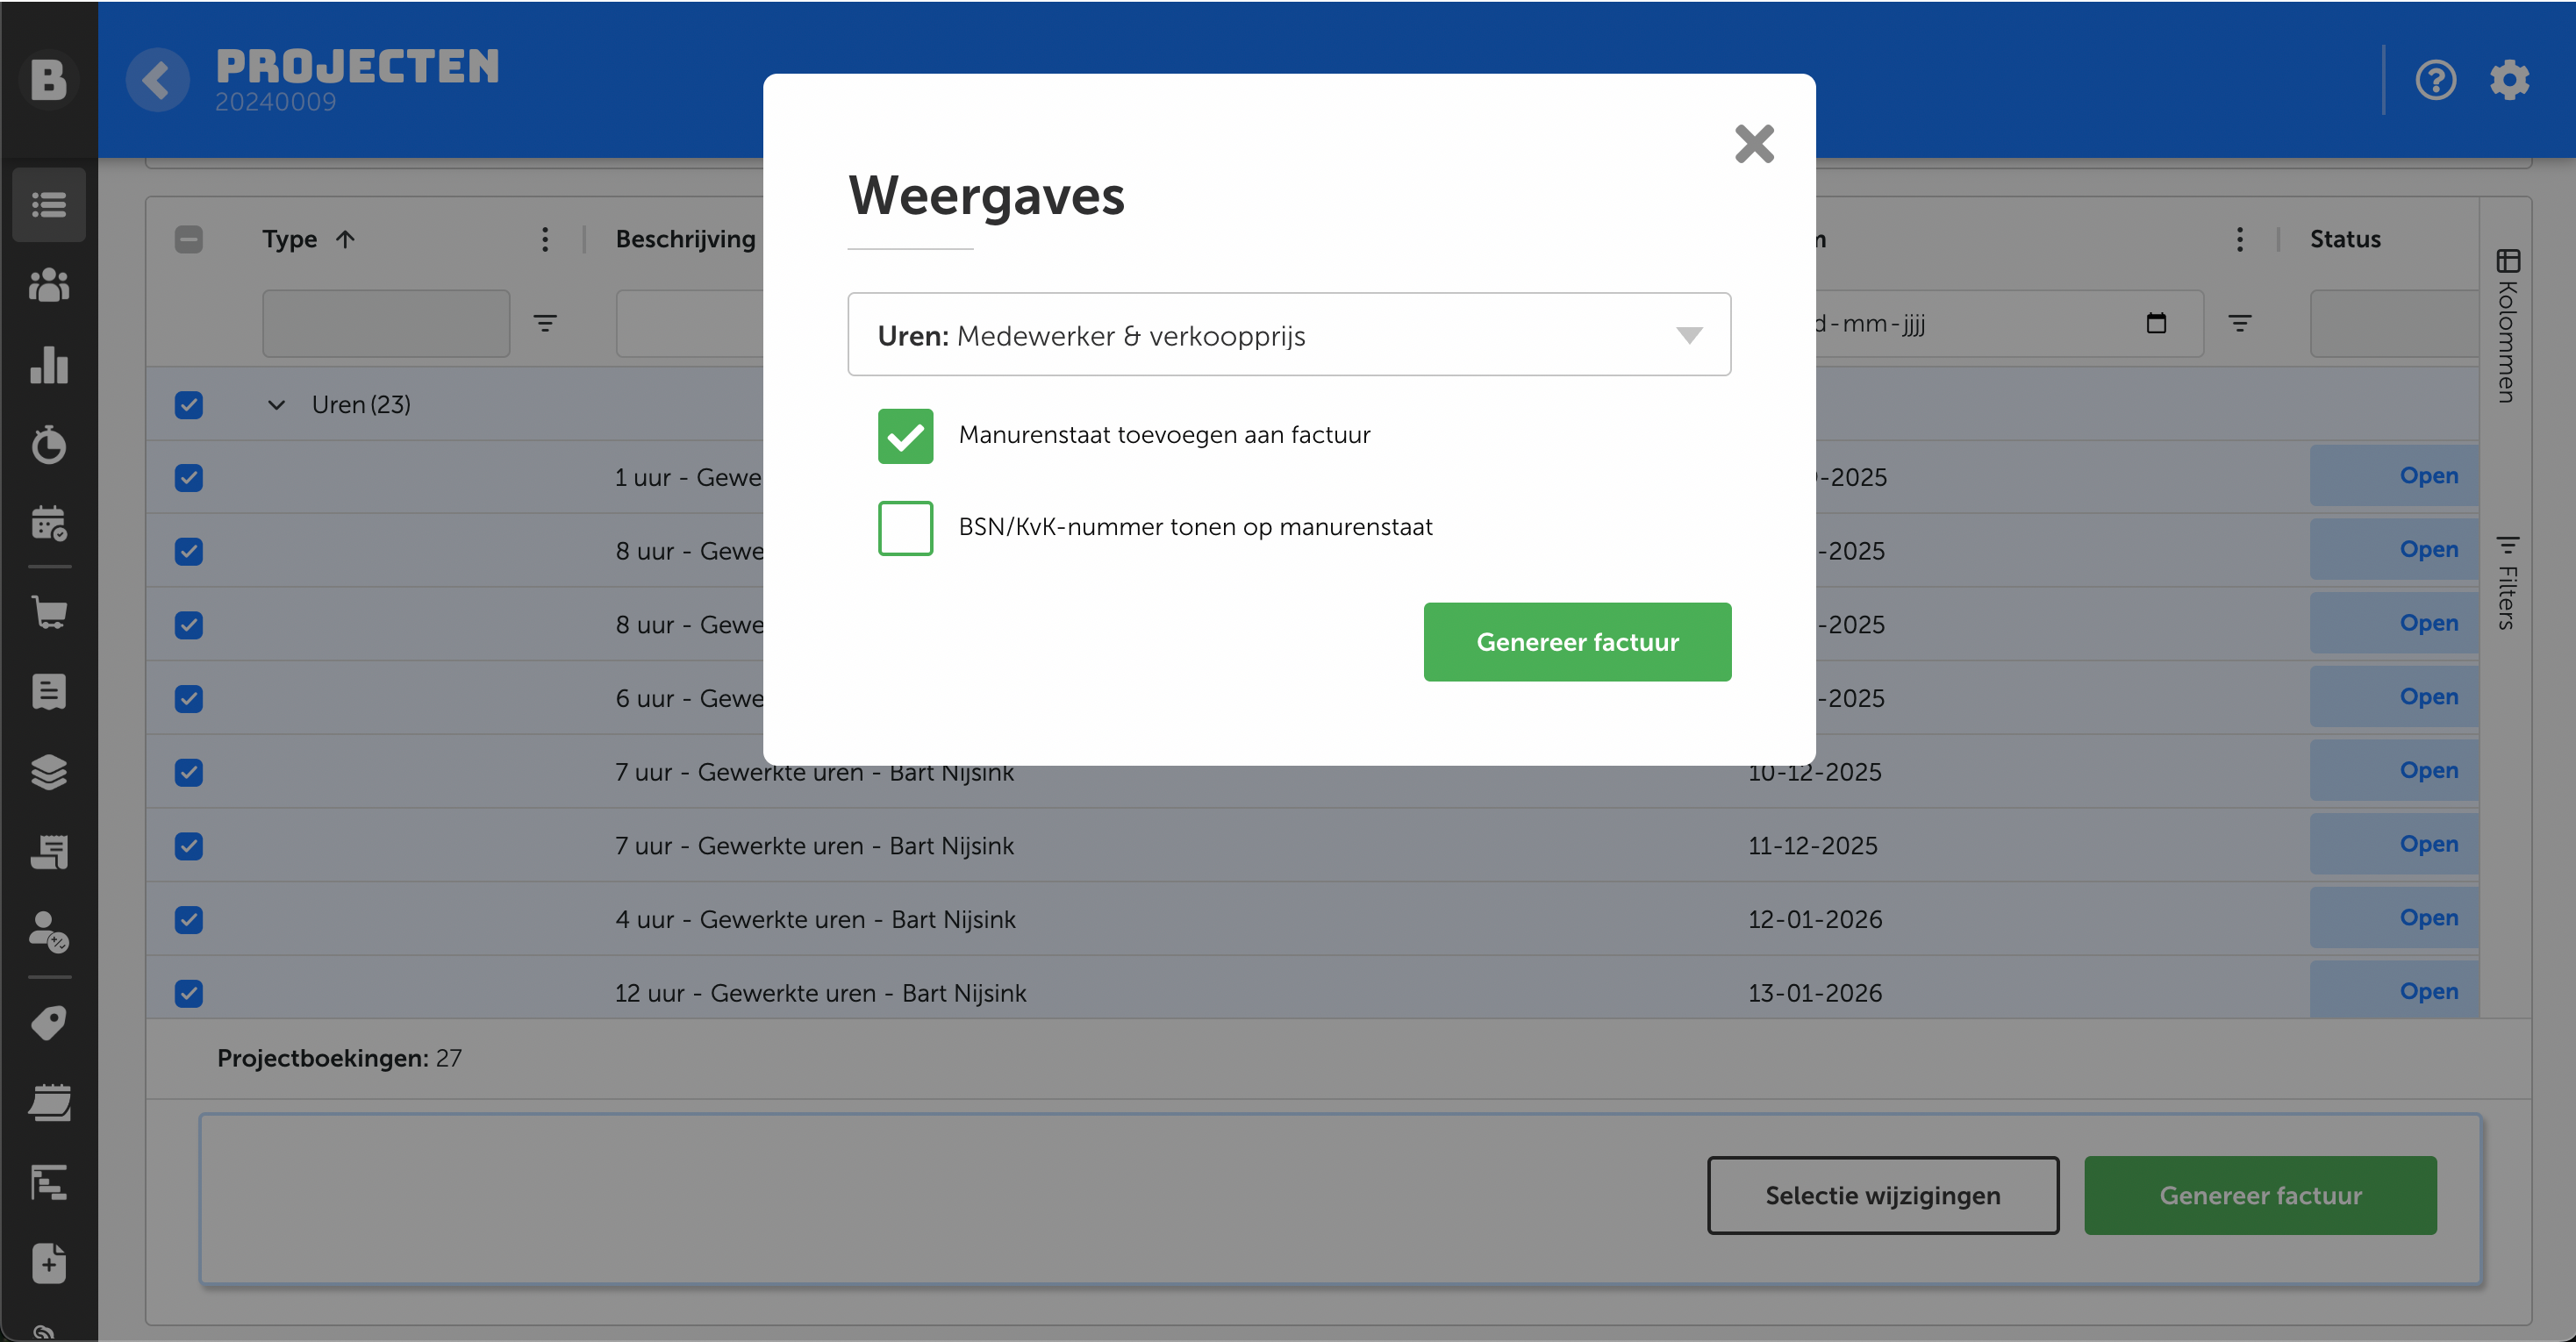Select the 7 uur row dated 11-12-2025
This screenshot has height=1342, width=2576.
click(x=188, y=847)
